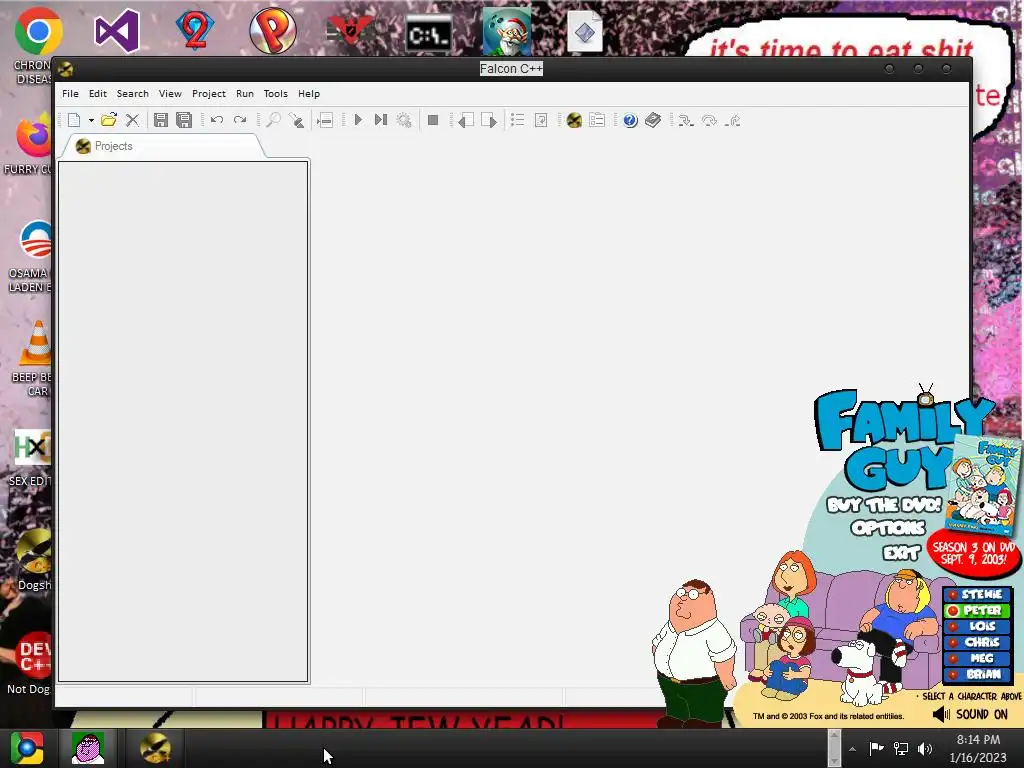Open the Project menu
The image size is (1024, 768).
[209, 93]
